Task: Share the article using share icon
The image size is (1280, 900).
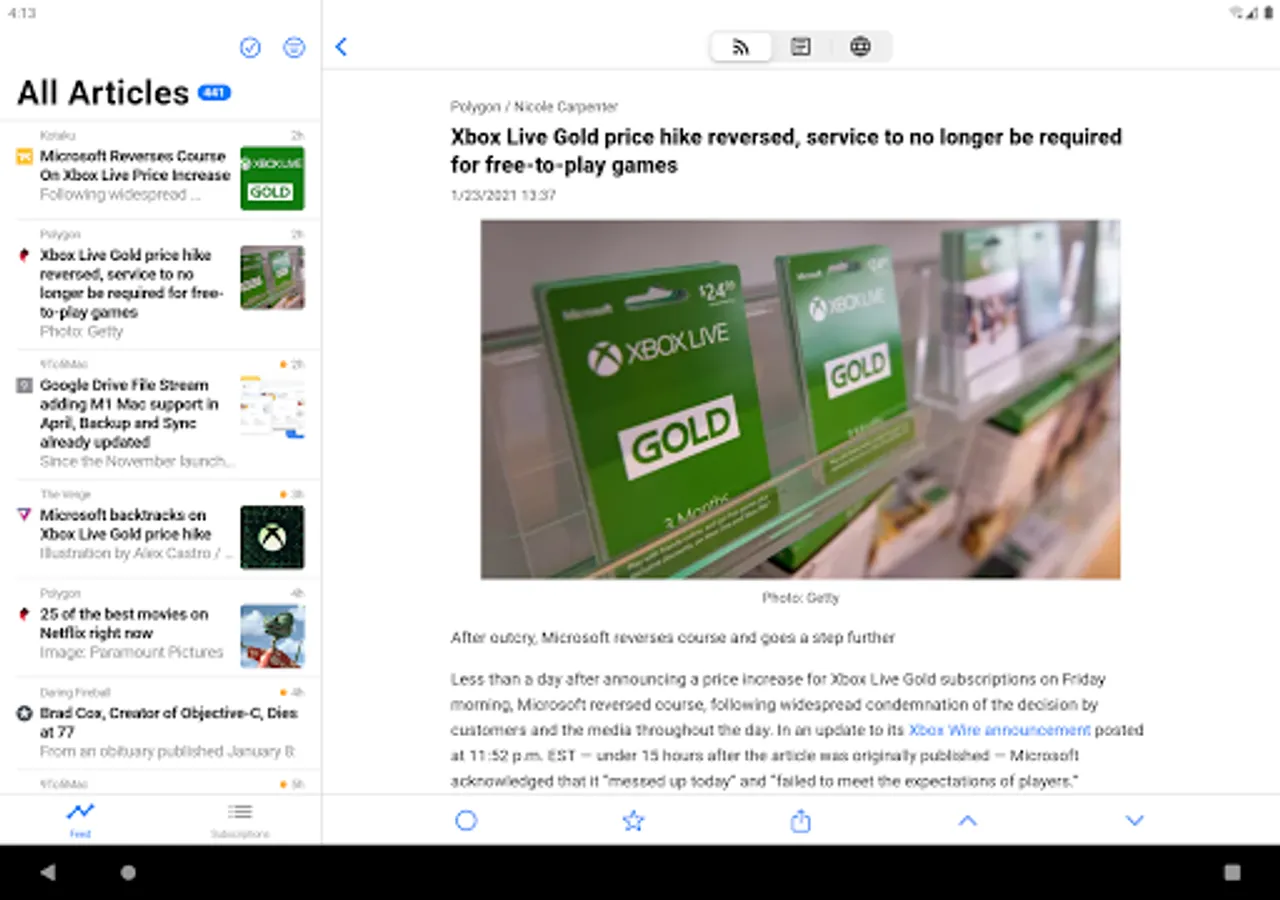Action: tap(800, 821)
